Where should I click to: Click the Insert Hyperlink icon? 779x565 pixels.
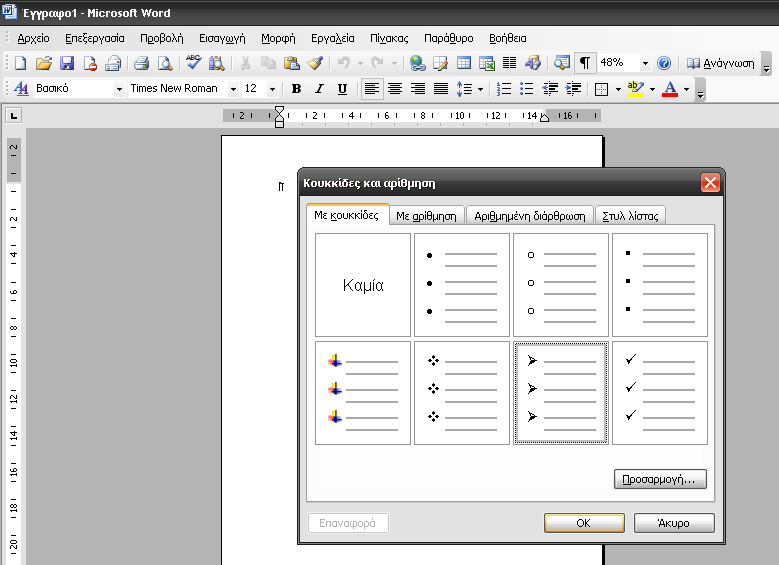[x=417, y=63]
